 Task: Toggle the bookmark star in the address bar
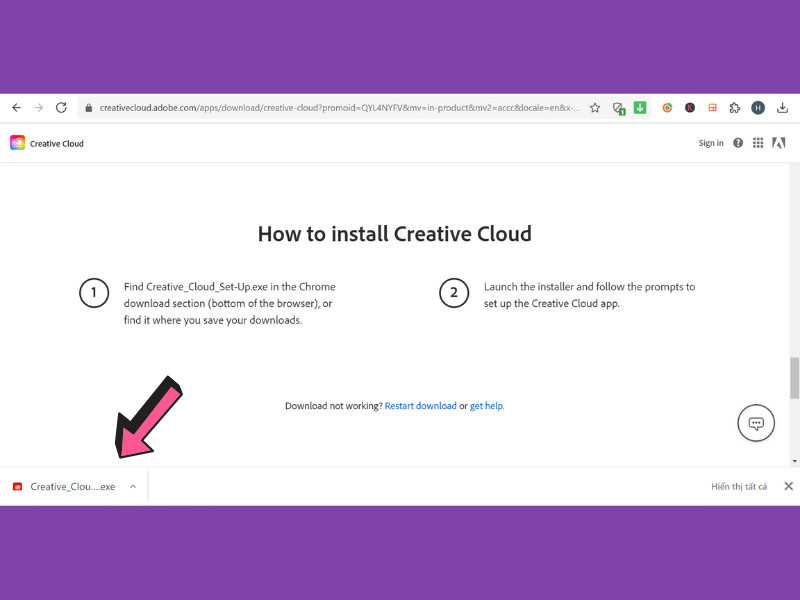[x=595, y=107]
